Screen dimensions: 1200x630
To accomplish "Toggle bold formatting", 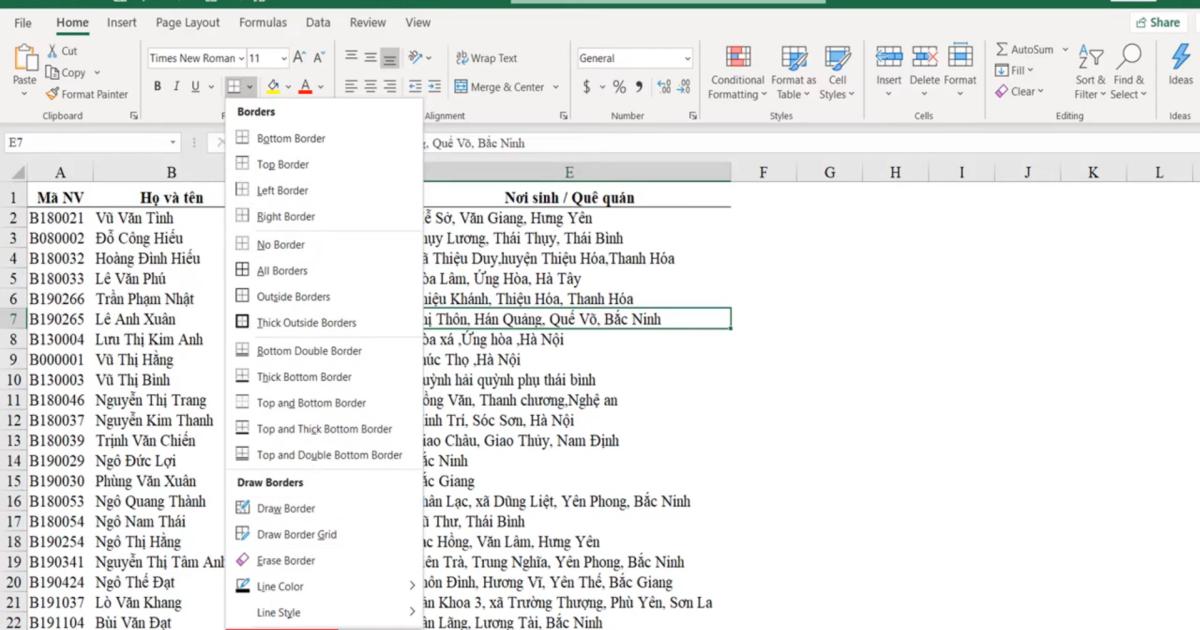I will point(157,86).
